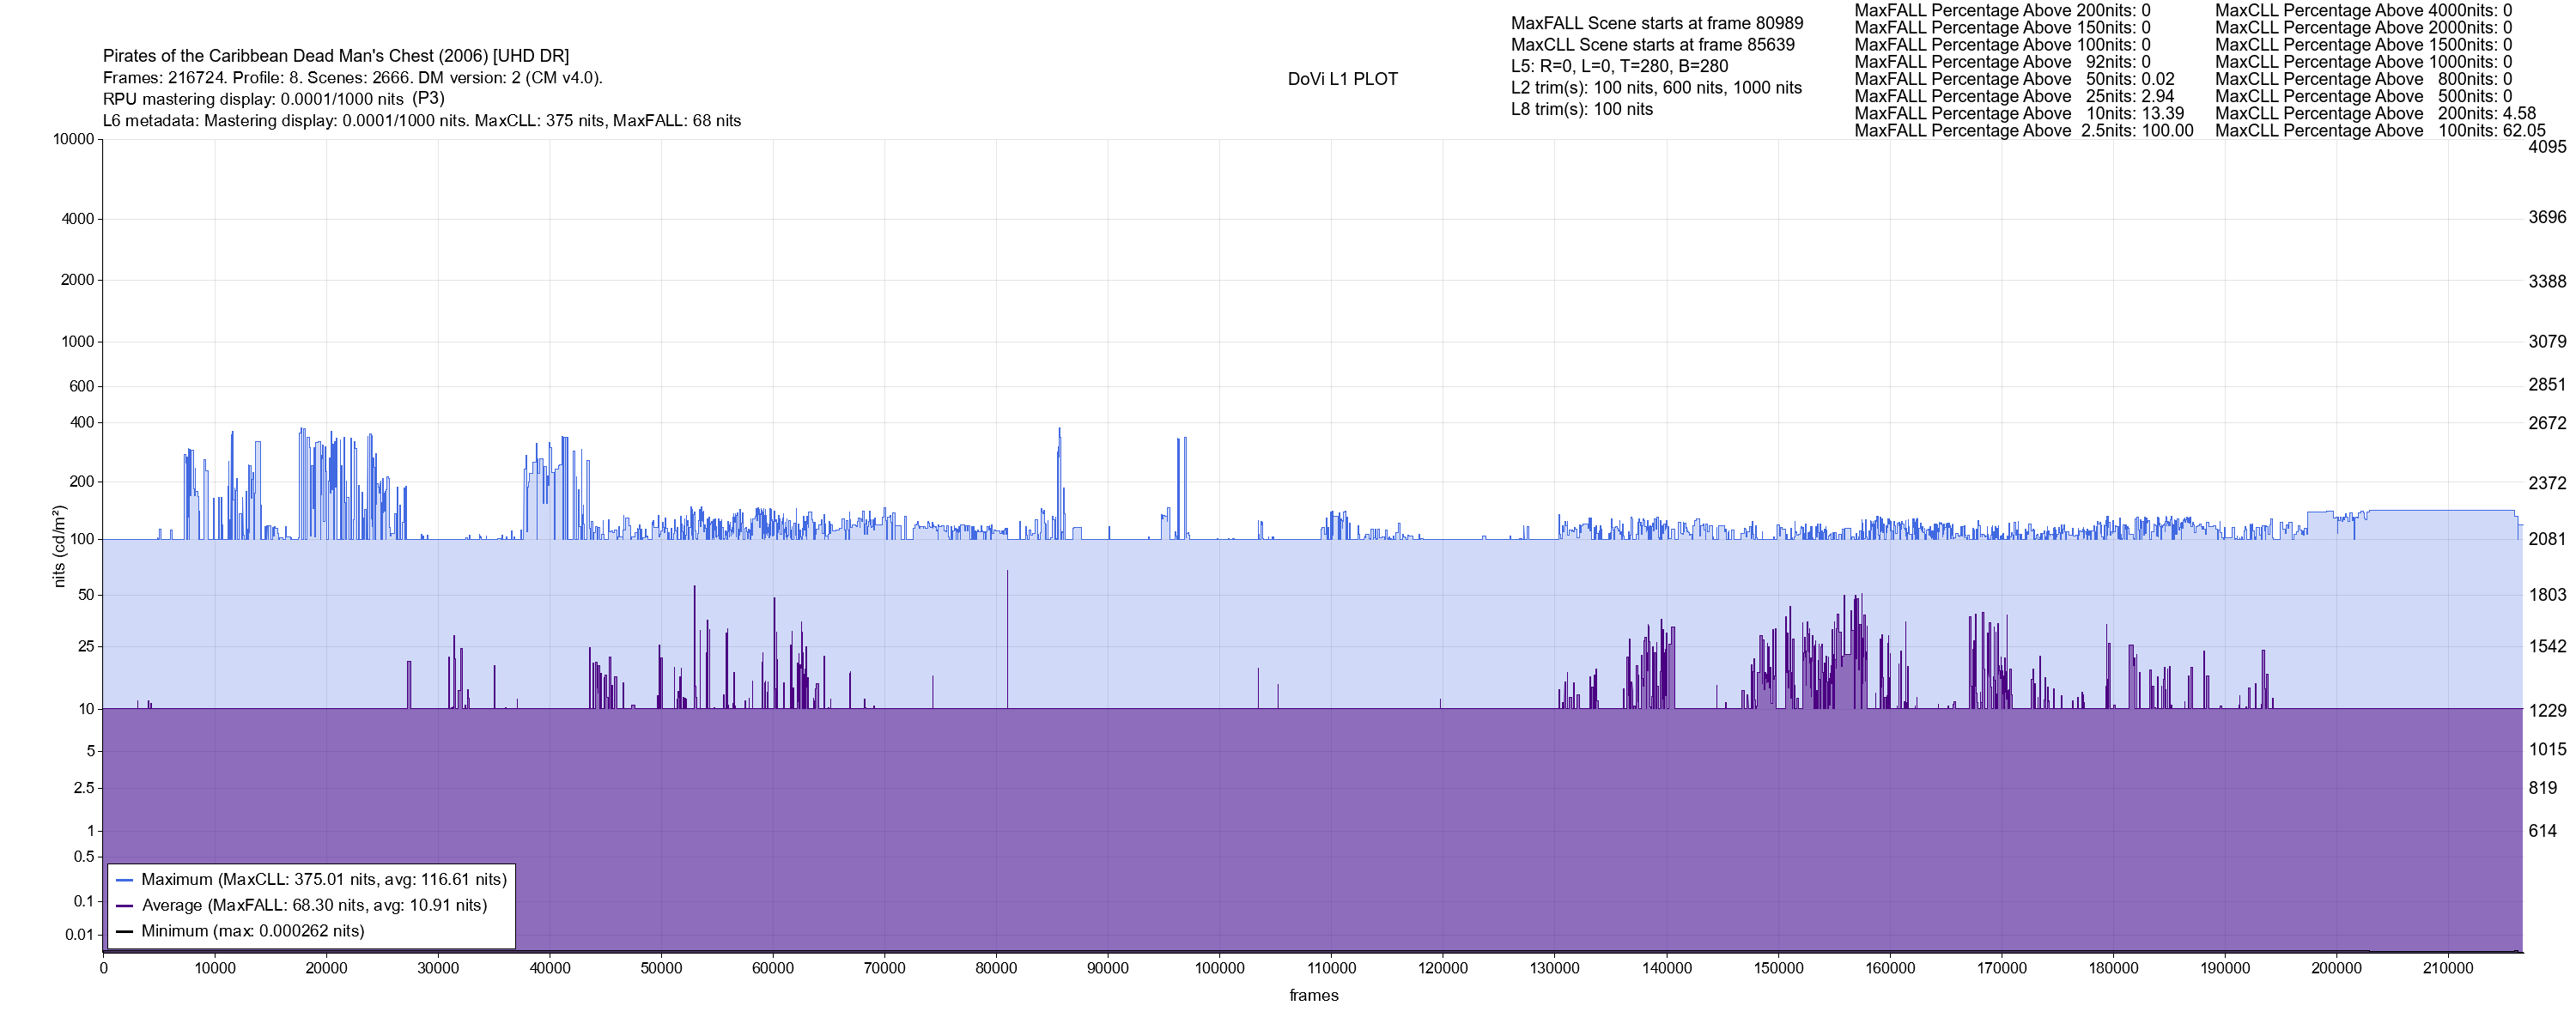The height and width of the screenshot is (1030, 2576).
Task: Select the Maximum MaxCLL legend entry text
Action: click(323, 880)
